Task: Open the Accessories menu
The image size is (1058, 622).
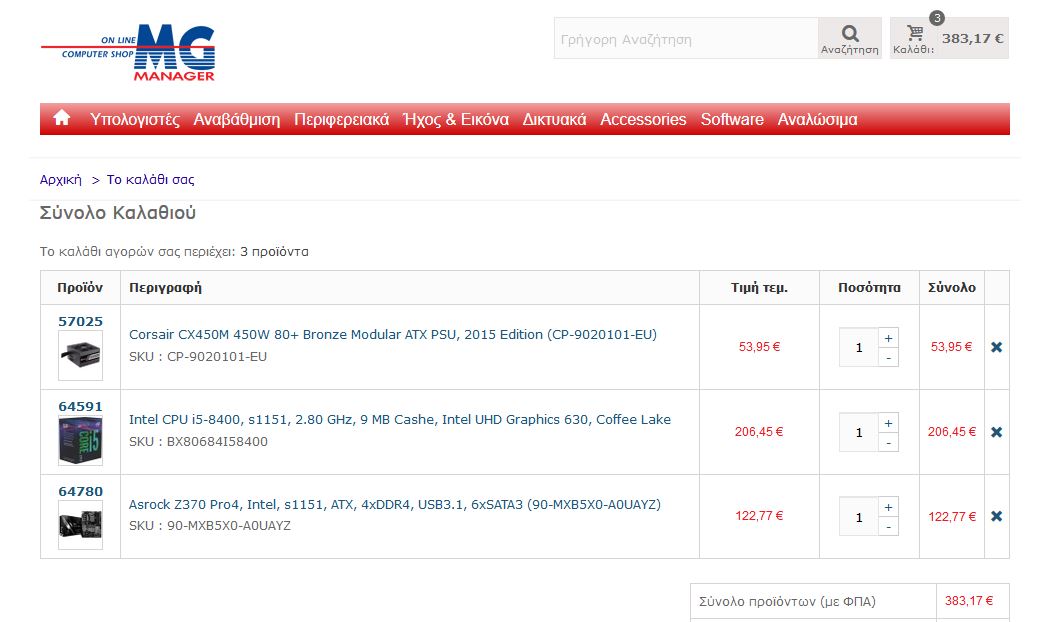Action: point(643,119)
